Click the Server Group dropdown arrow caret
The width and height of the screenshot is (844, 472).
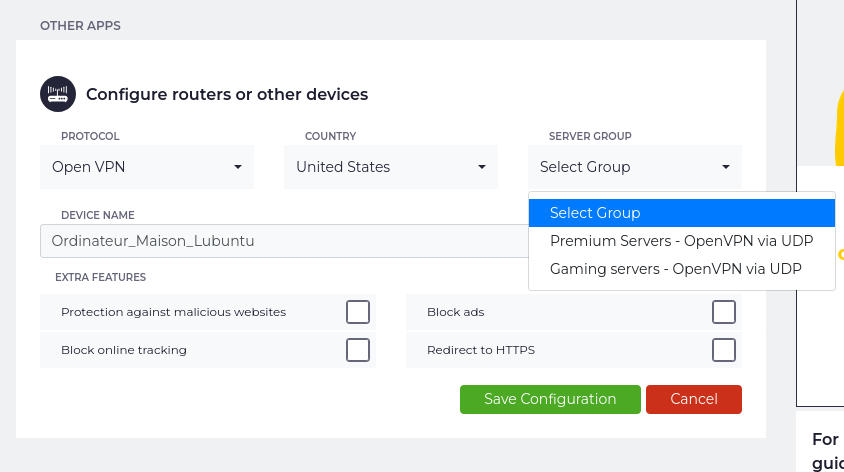[726, 167]
